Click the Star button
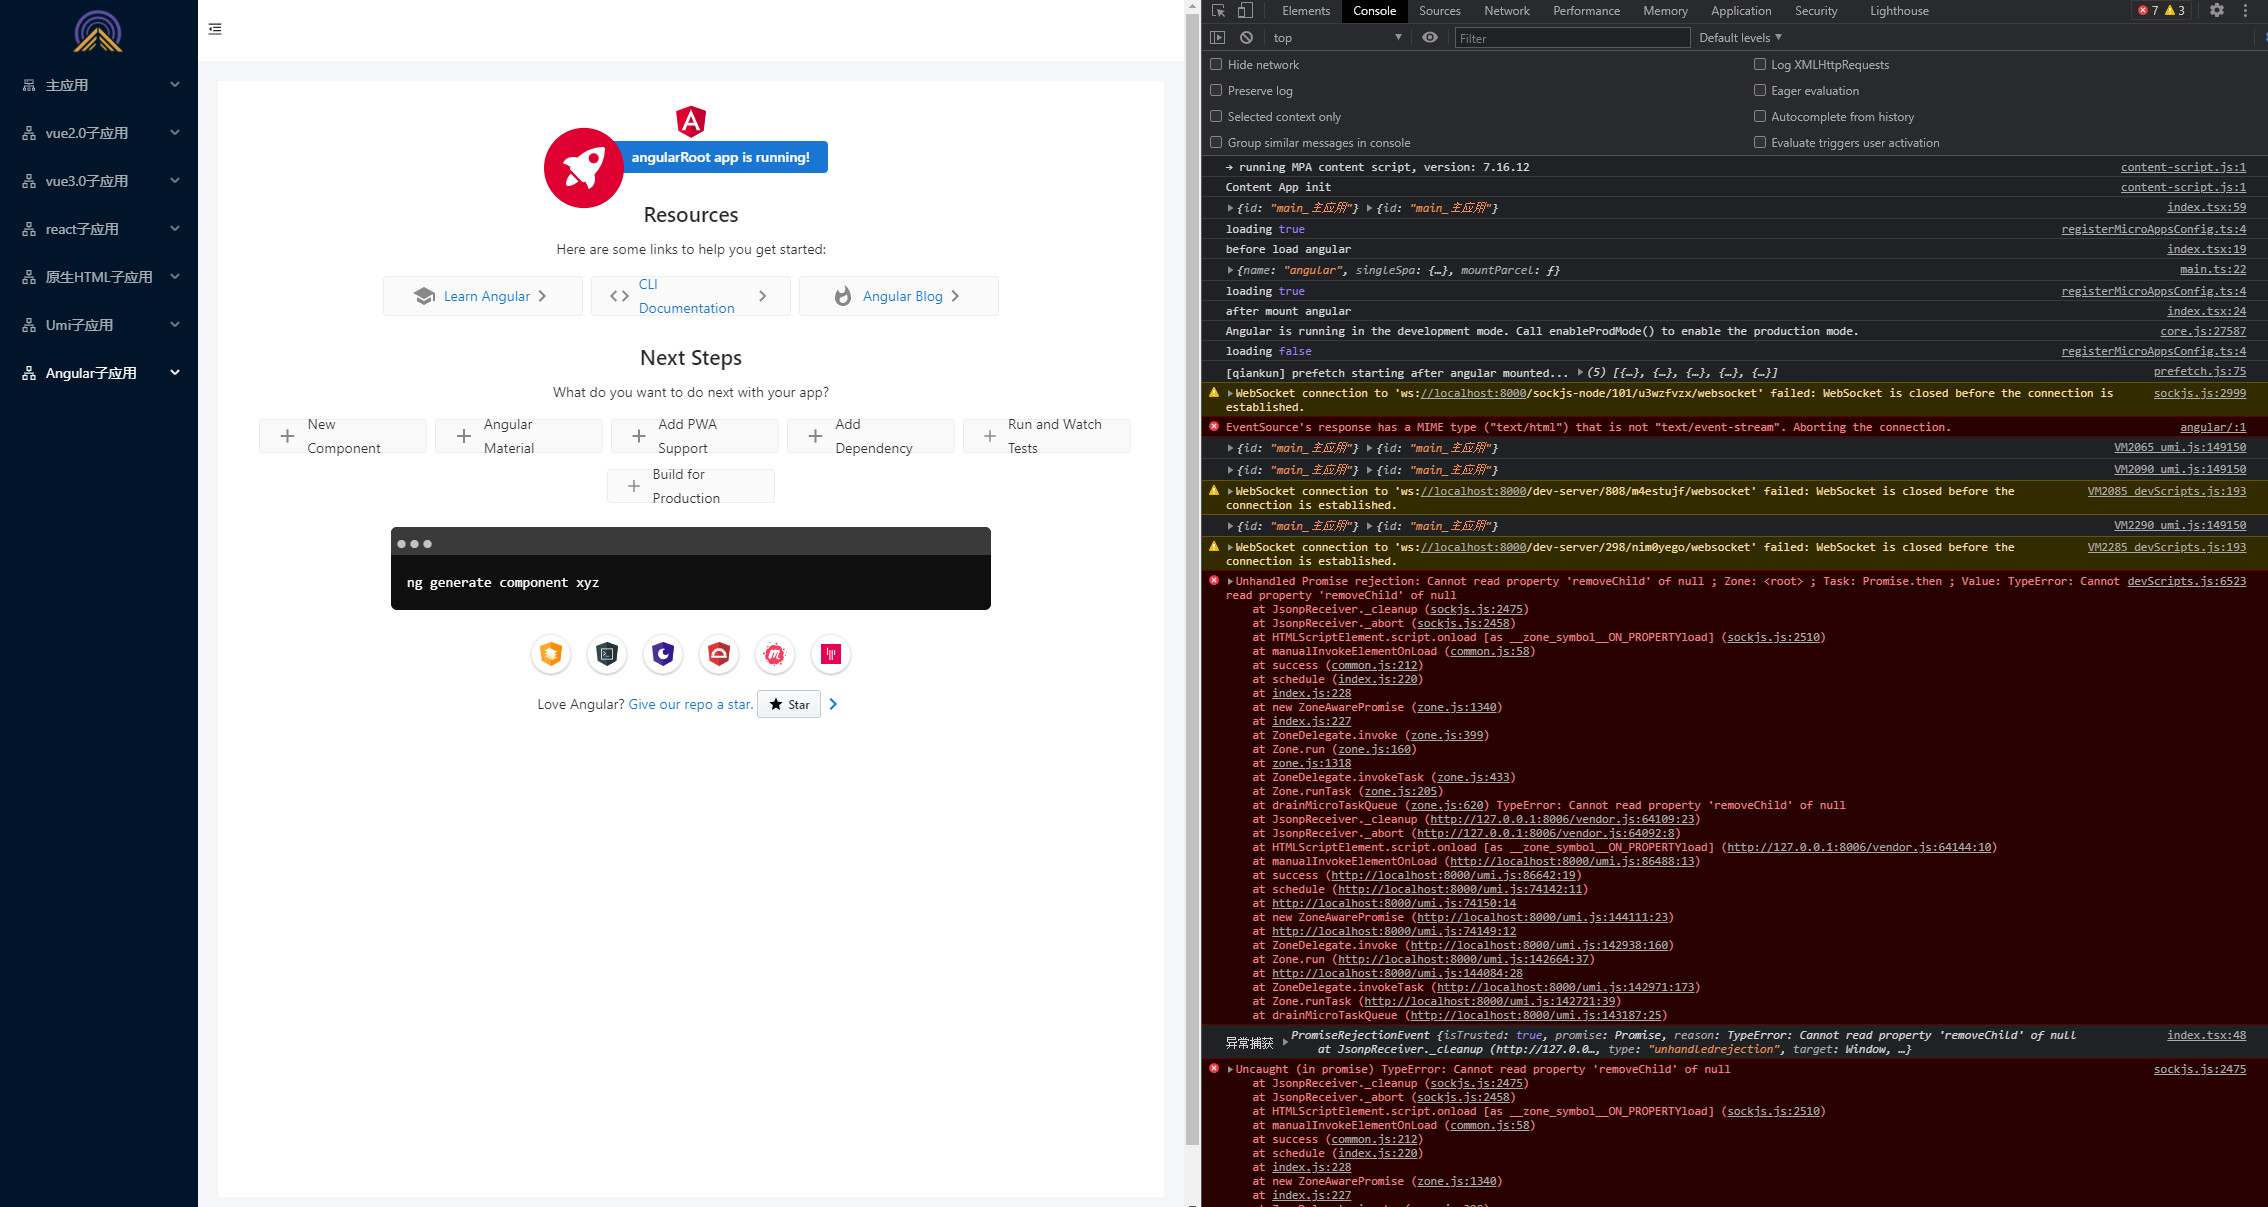This screenshot has width=2268, height=1207. coord(789,704)
